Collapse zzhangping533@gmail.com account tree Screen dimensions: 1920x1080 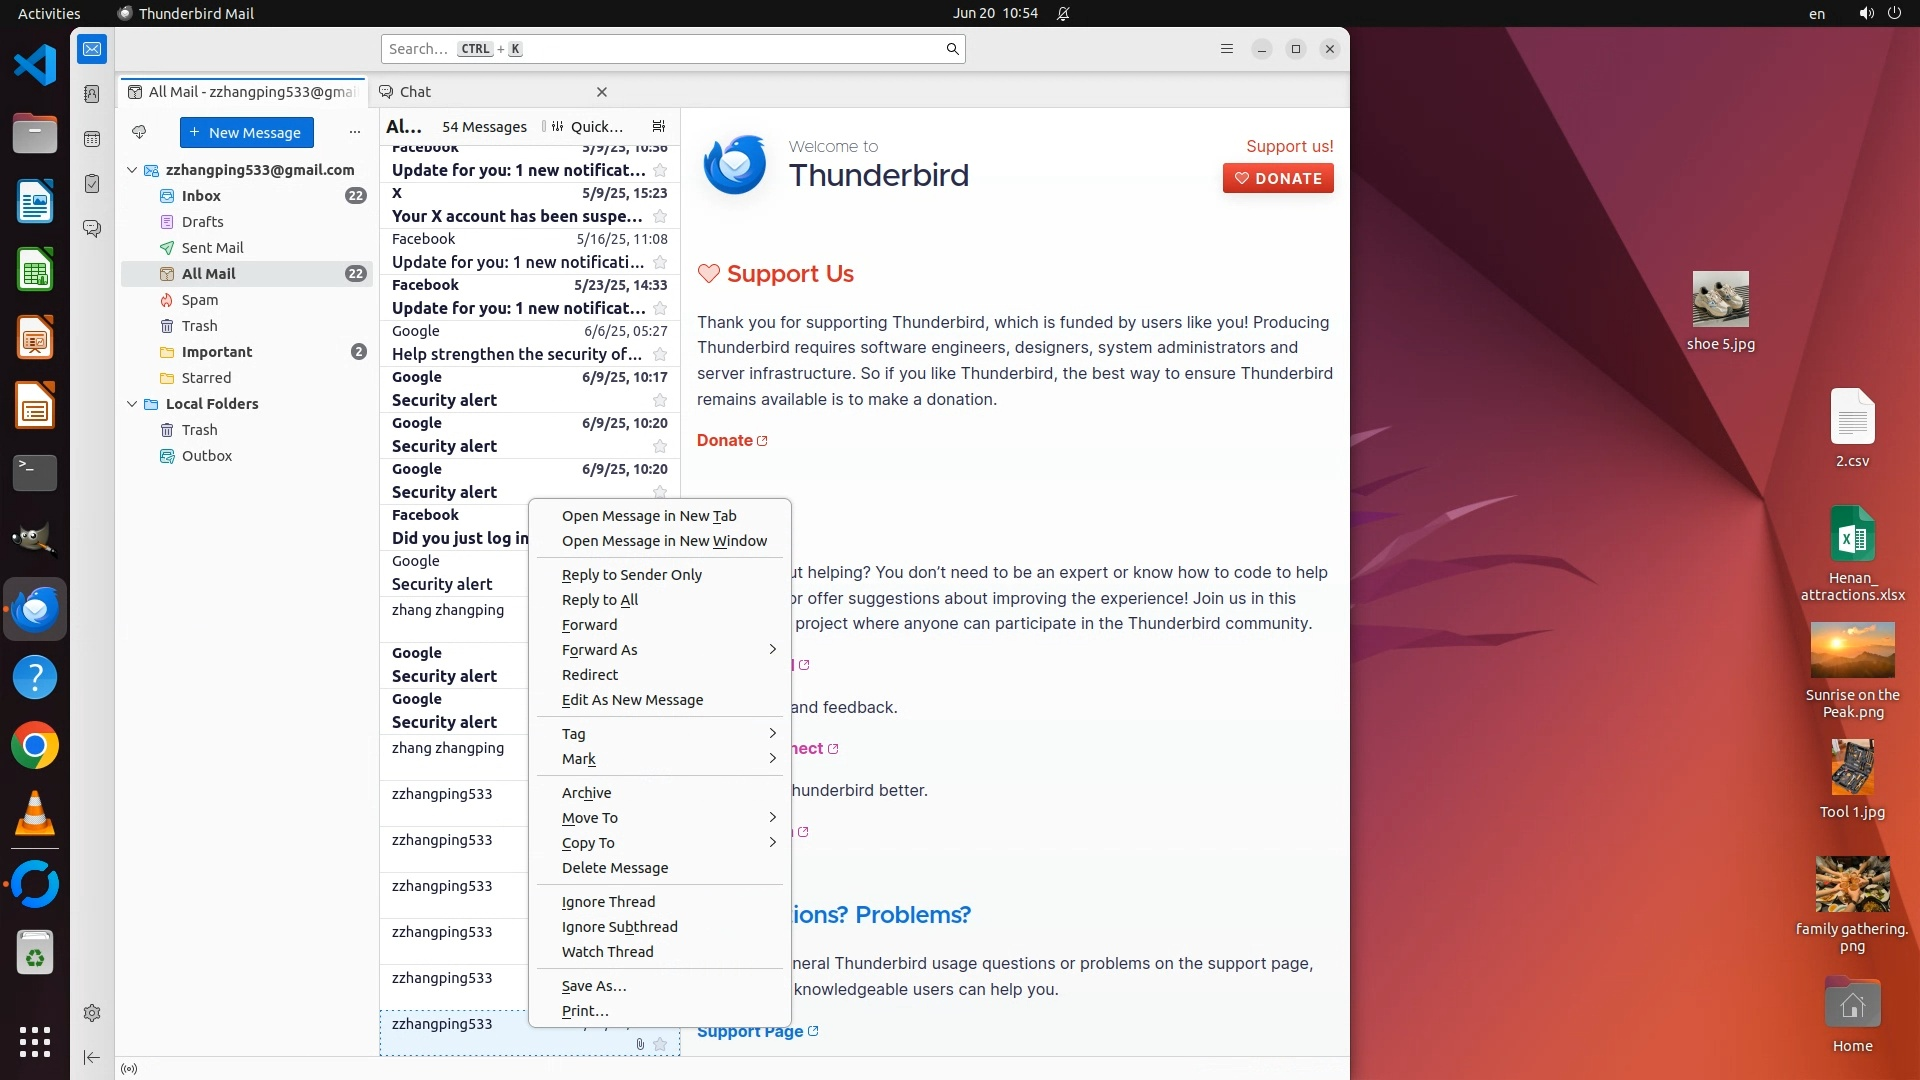pos(132,170)
